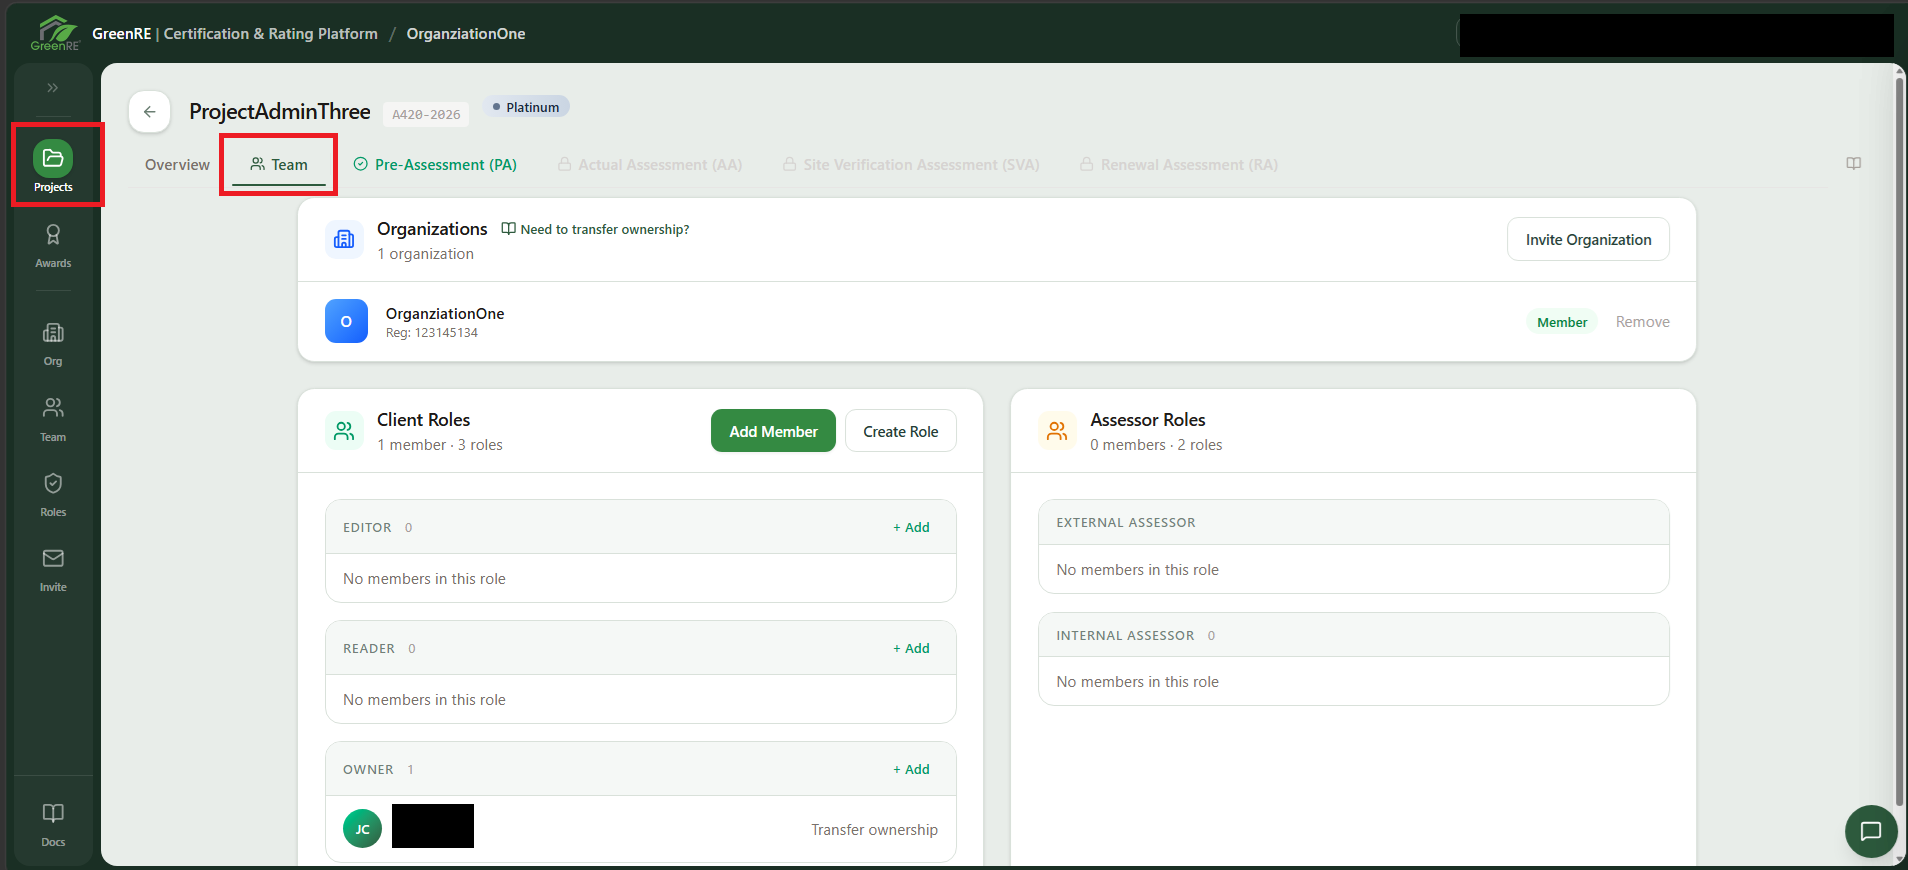Click the EDITOR role header
Image resolution: width=1908 pixels, height=870 pixels.
[640, 527]
